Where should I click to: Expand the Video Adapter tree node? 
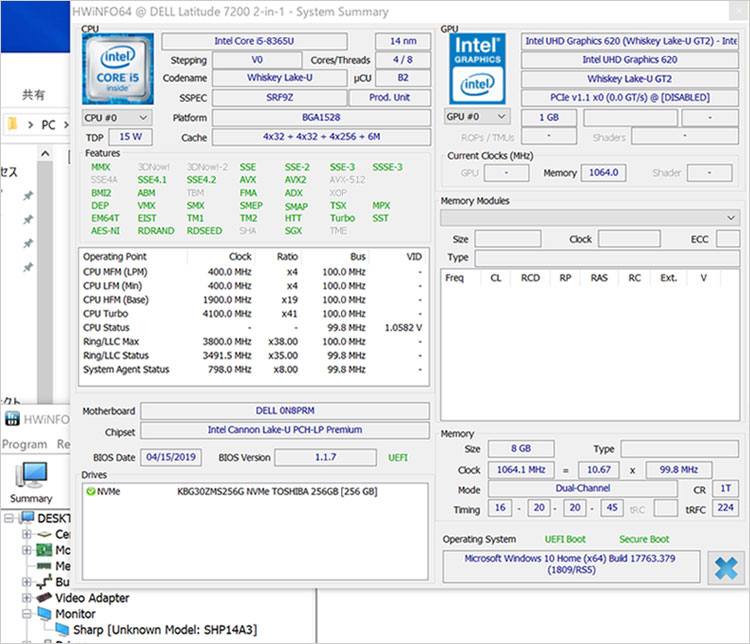tap(27, 597)
